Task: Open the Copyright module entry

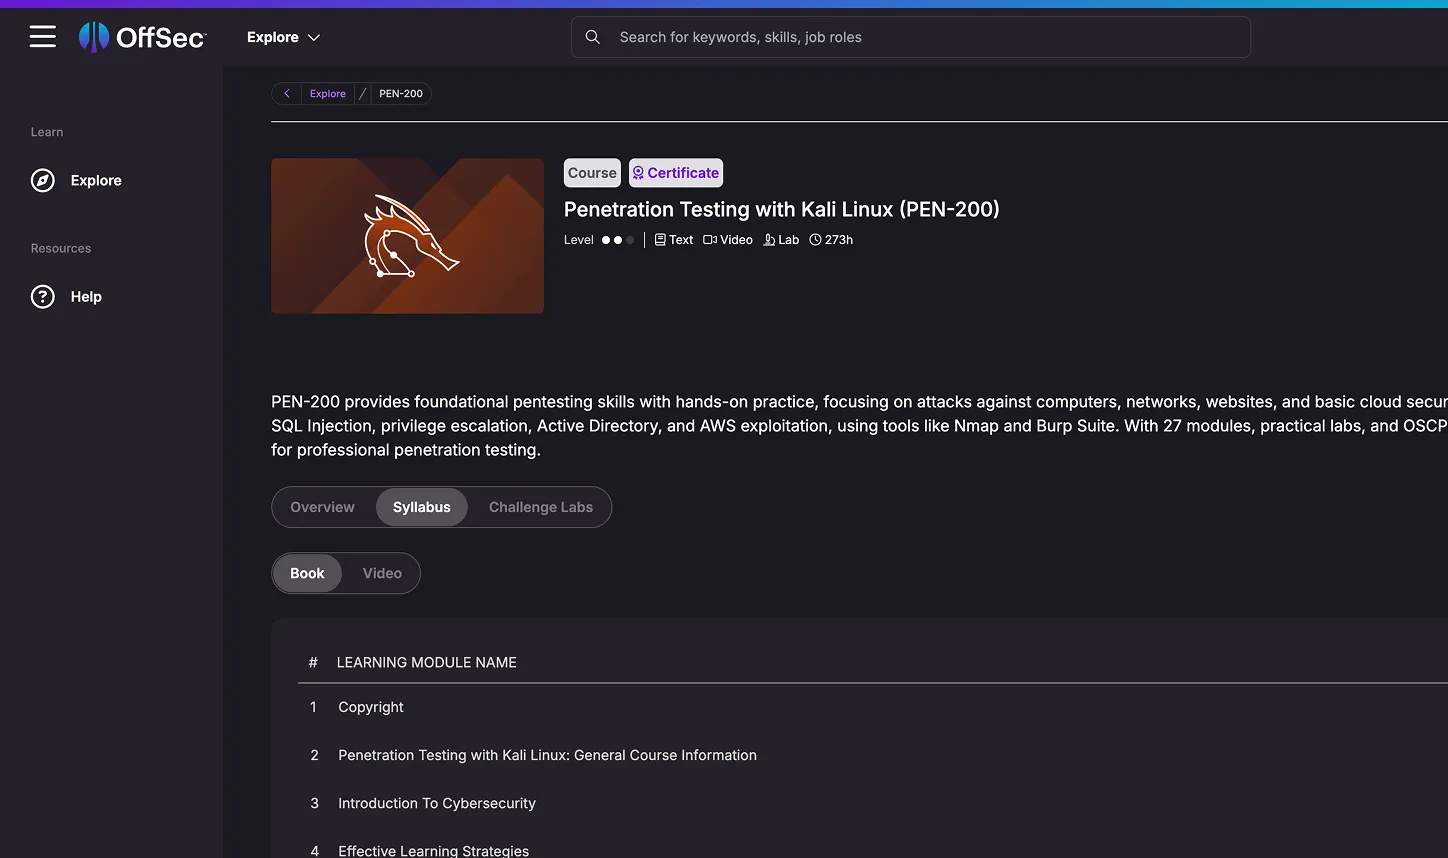Action: (x=370, y=707)
